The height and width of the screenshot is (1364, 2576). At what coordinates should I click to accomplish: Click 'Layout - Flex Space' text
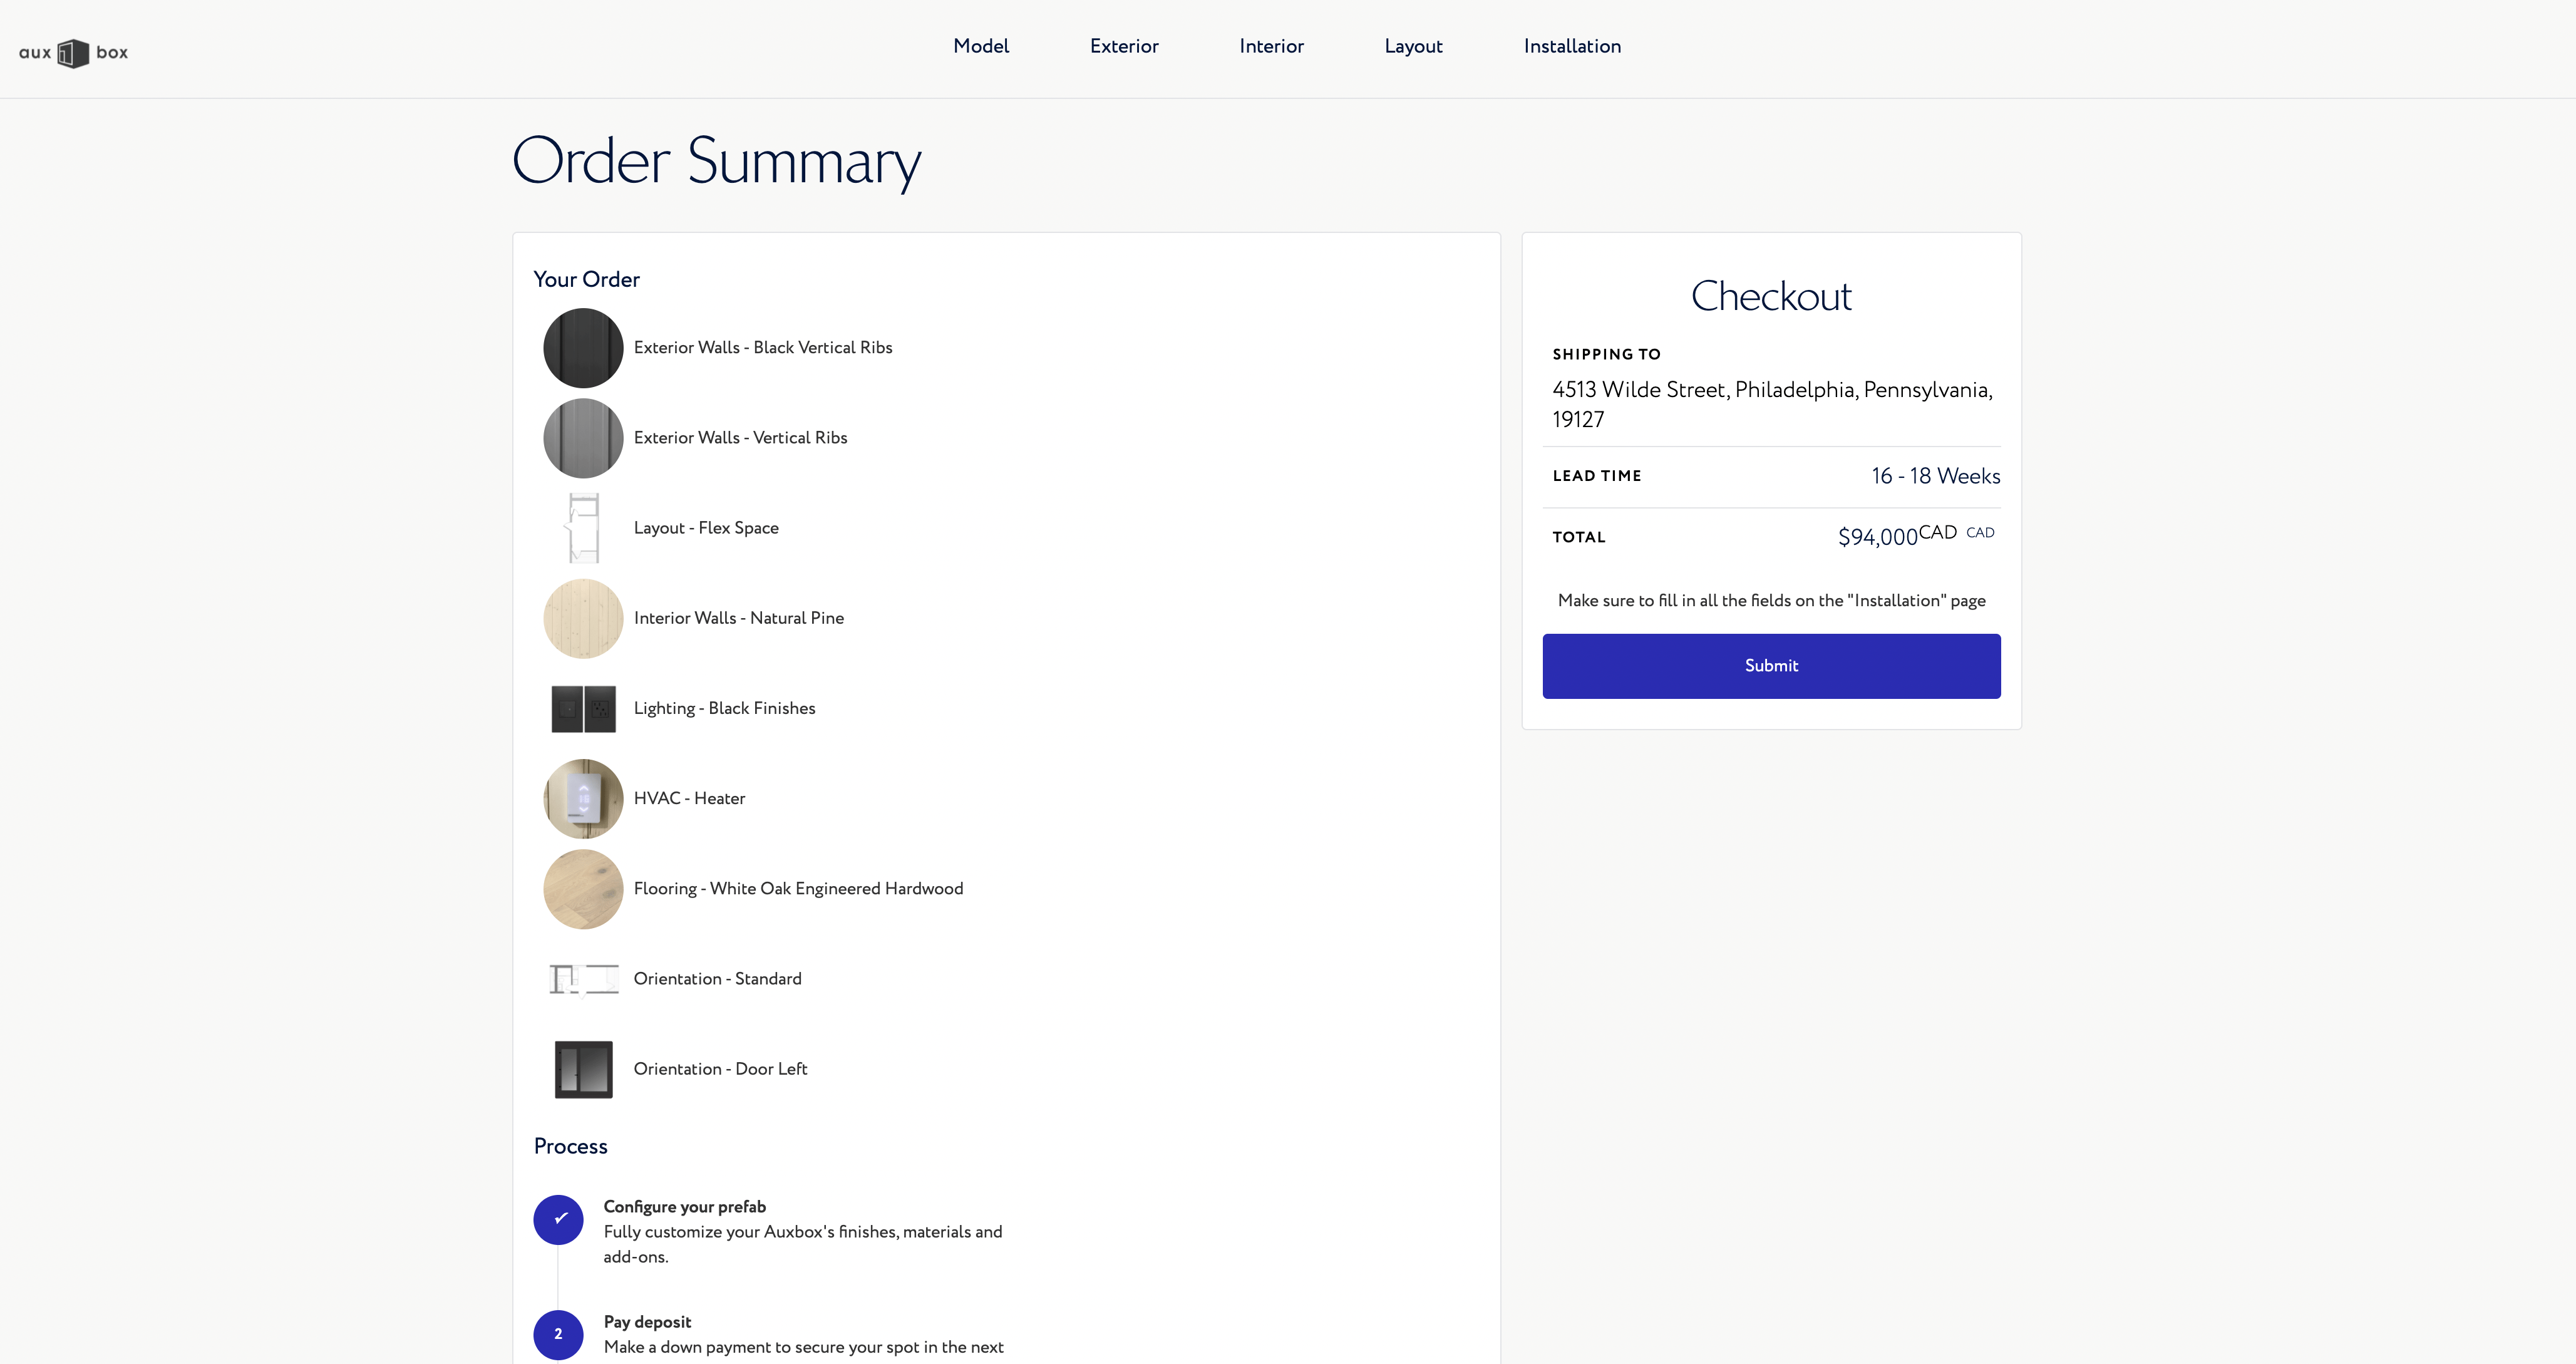coord(706,528)
